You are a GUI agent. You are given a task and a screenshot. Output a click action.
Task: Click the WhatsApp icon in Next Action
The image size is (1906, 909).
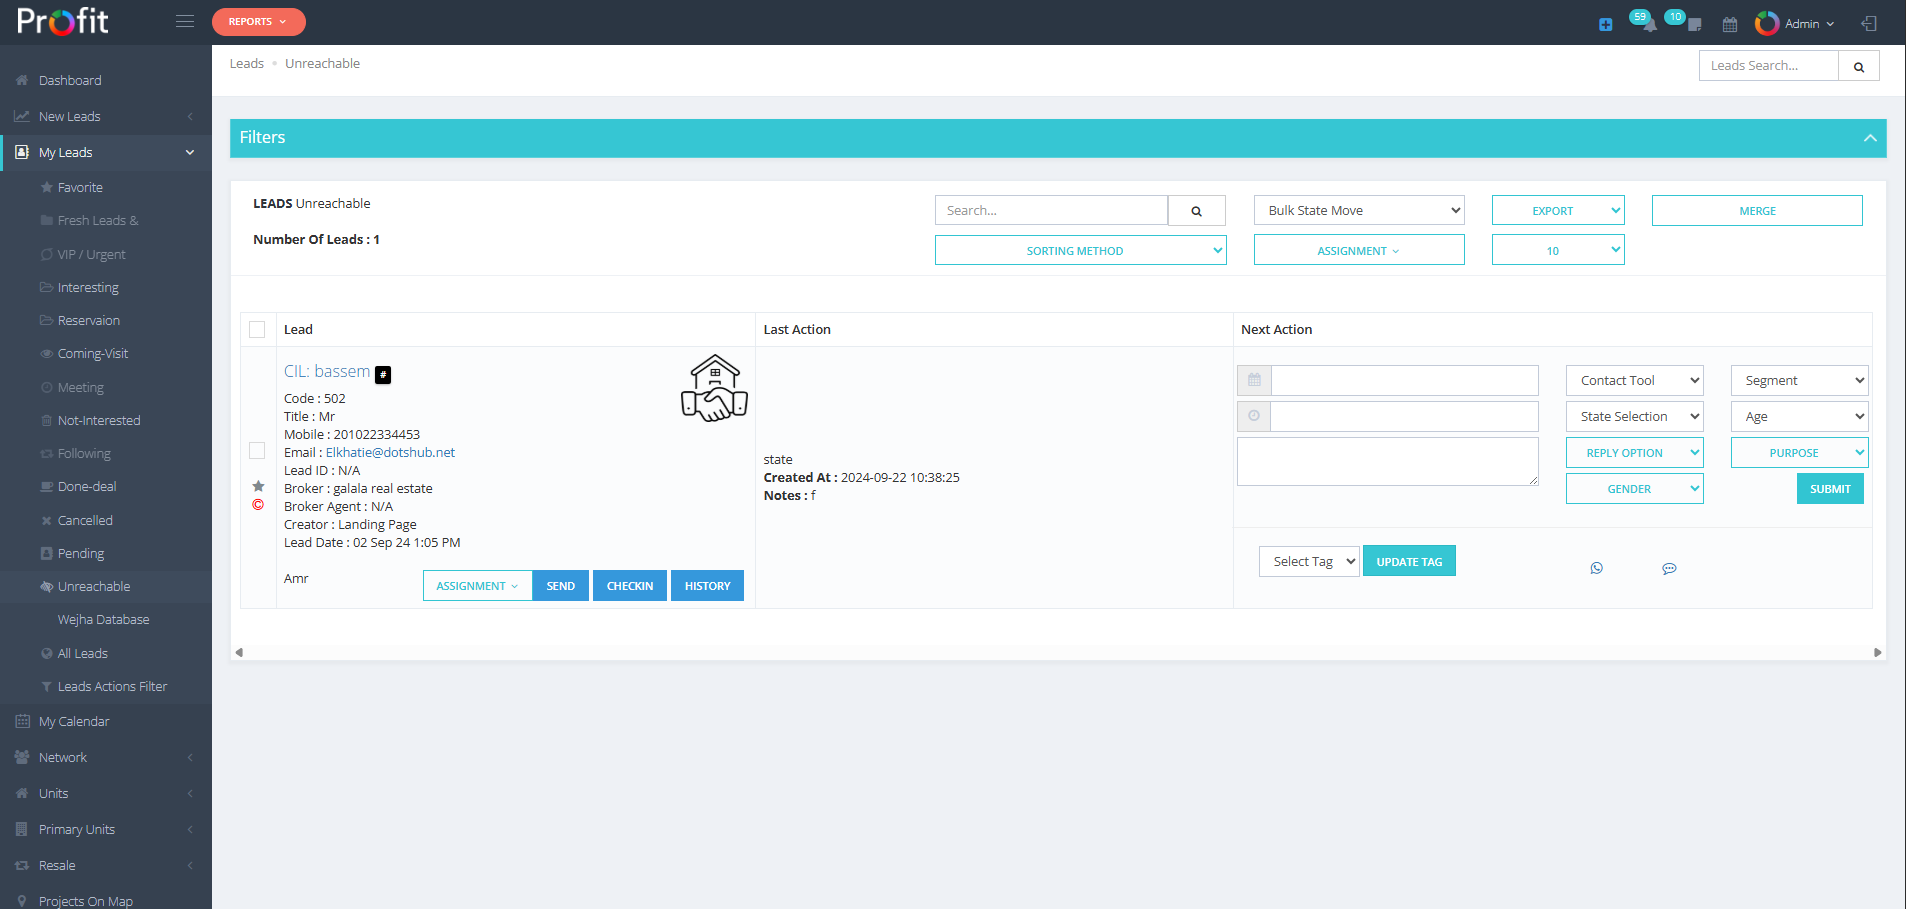pos(1596,568)
